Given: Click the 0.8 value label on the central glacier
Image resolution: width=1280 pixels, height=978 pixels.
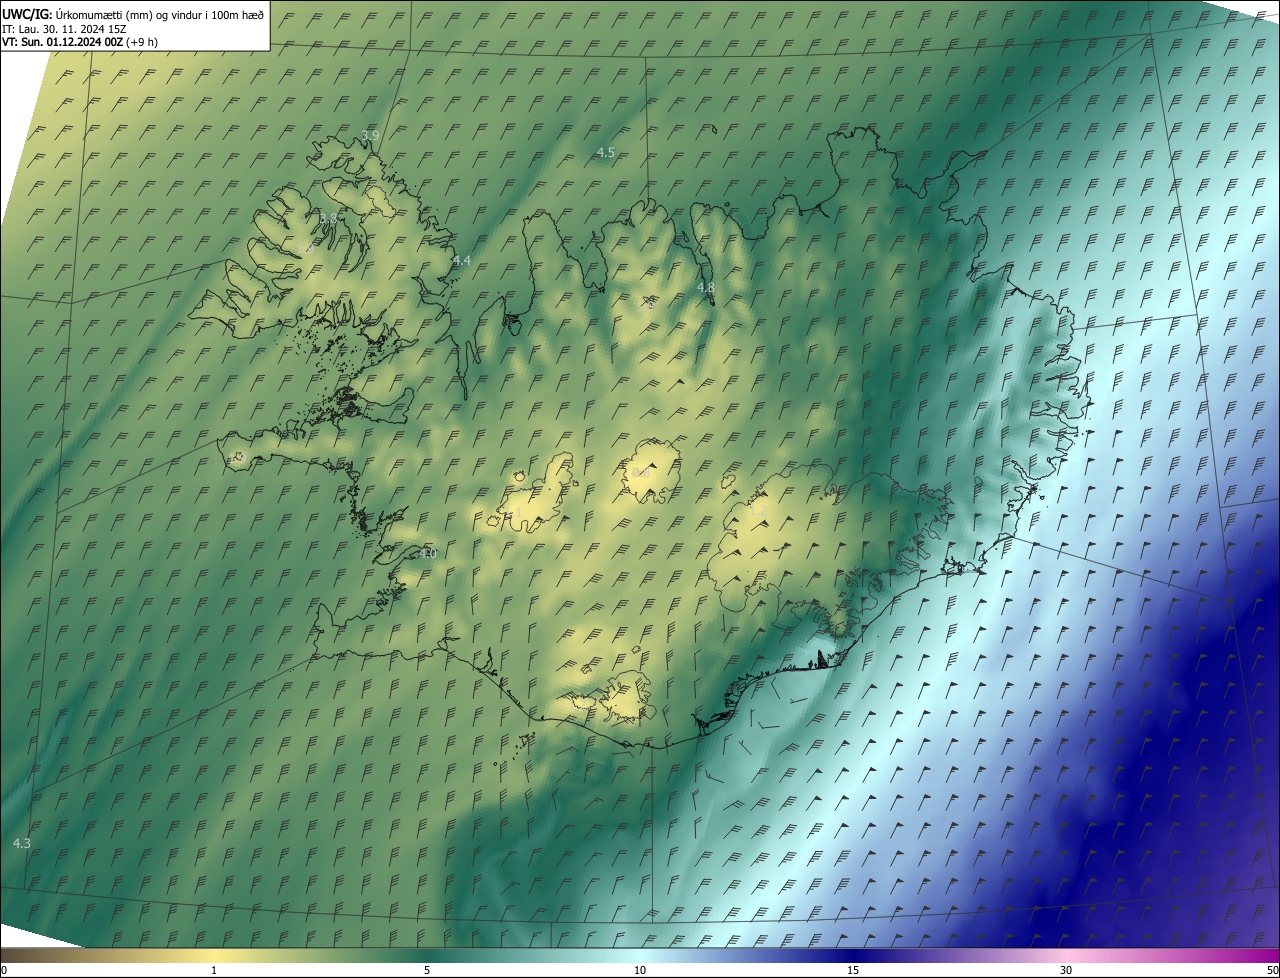Looking at the screenshot, I should coord(641,472).
